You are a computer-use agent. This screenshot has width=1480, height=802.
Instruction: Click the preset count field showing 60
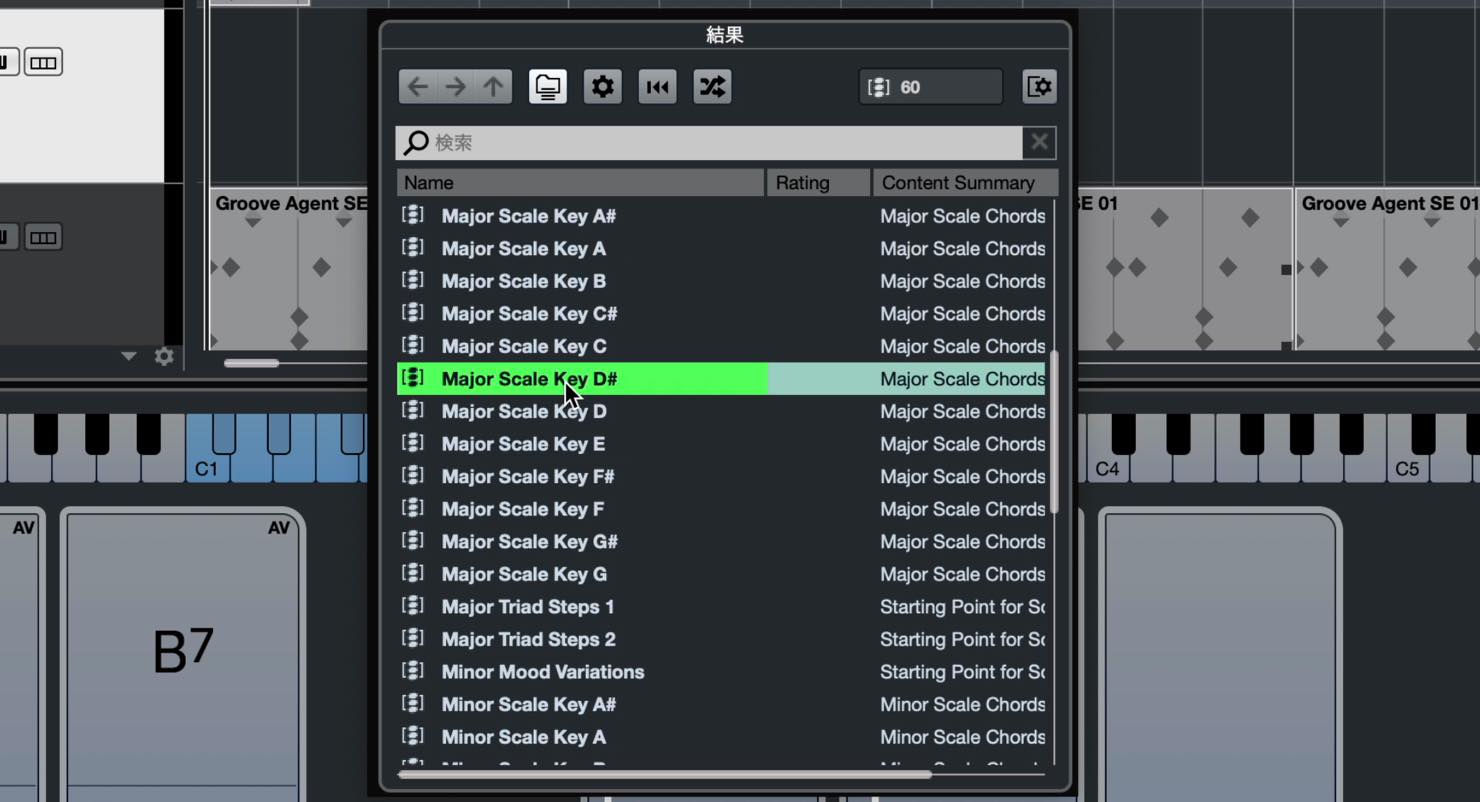coord(930,87)
